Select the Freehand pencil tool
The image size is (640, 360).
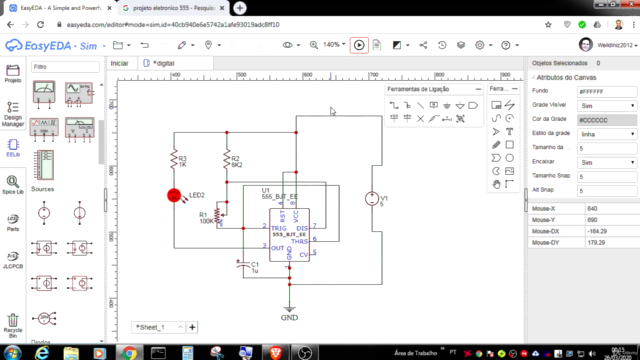[496, 144]
